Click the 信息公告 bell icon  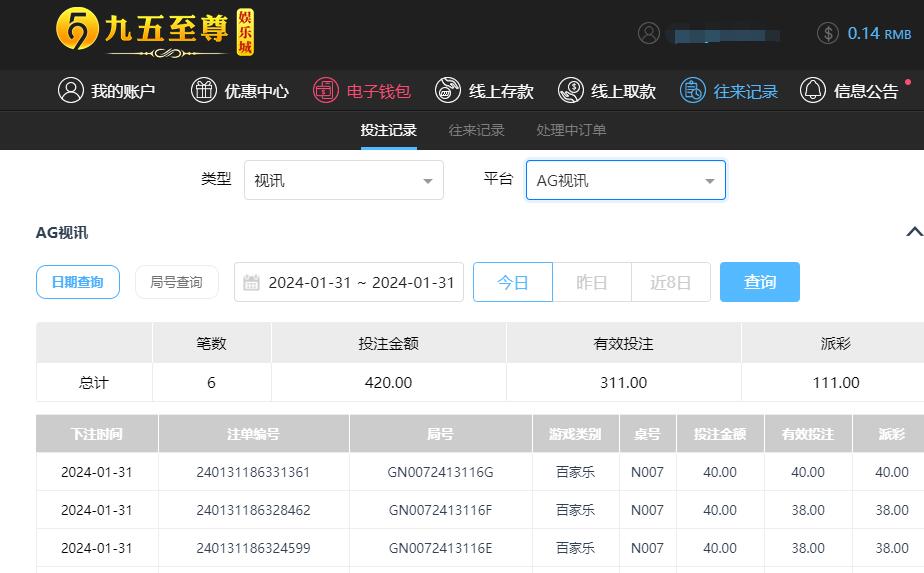(x=813, y=90)
